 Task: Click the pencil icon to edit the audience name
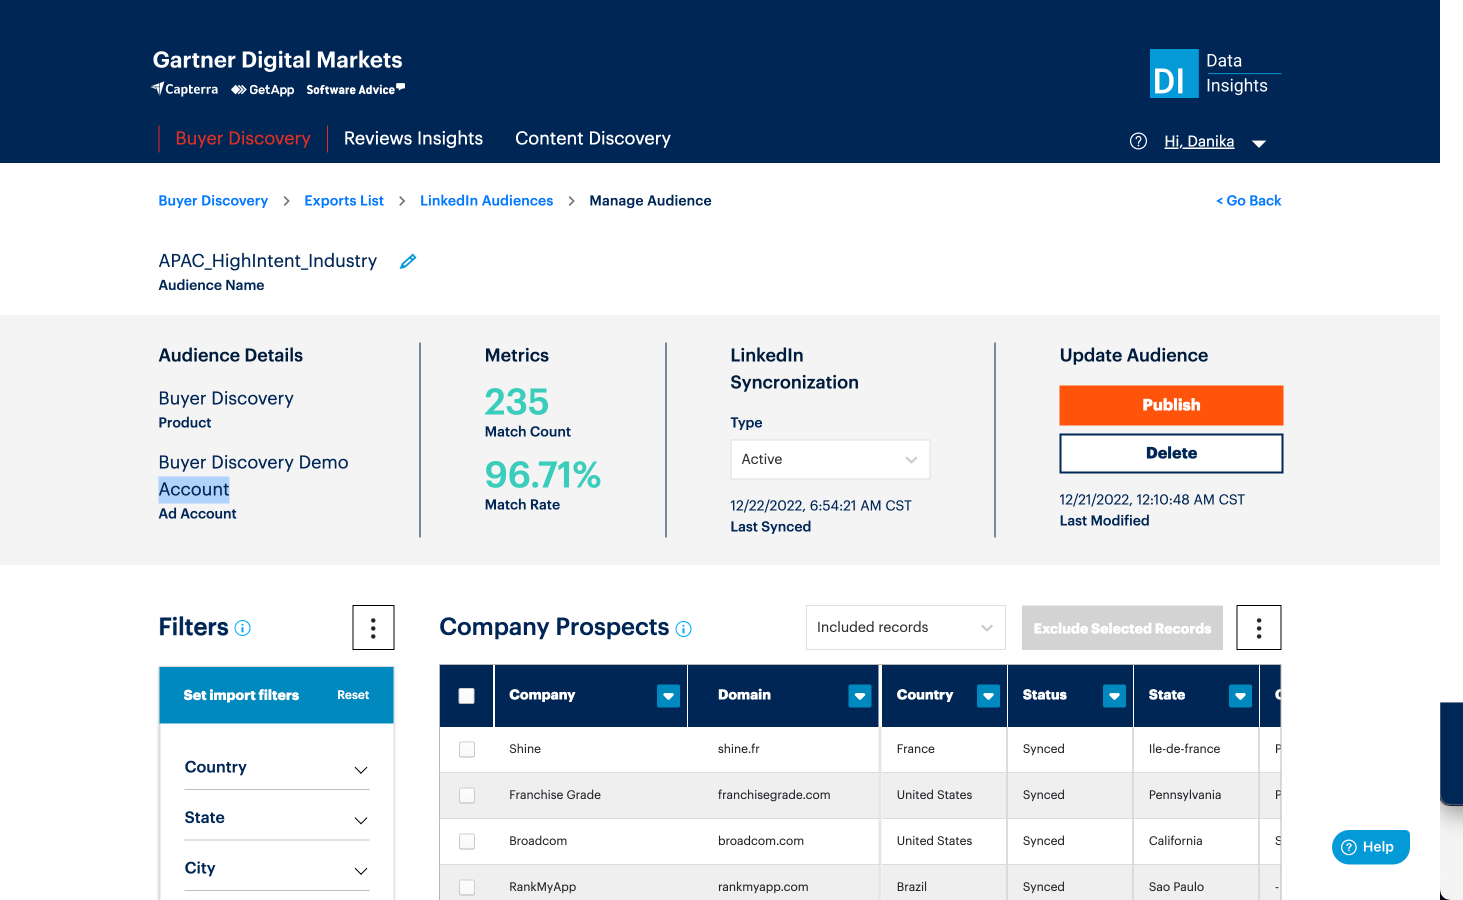coord(407,260)
